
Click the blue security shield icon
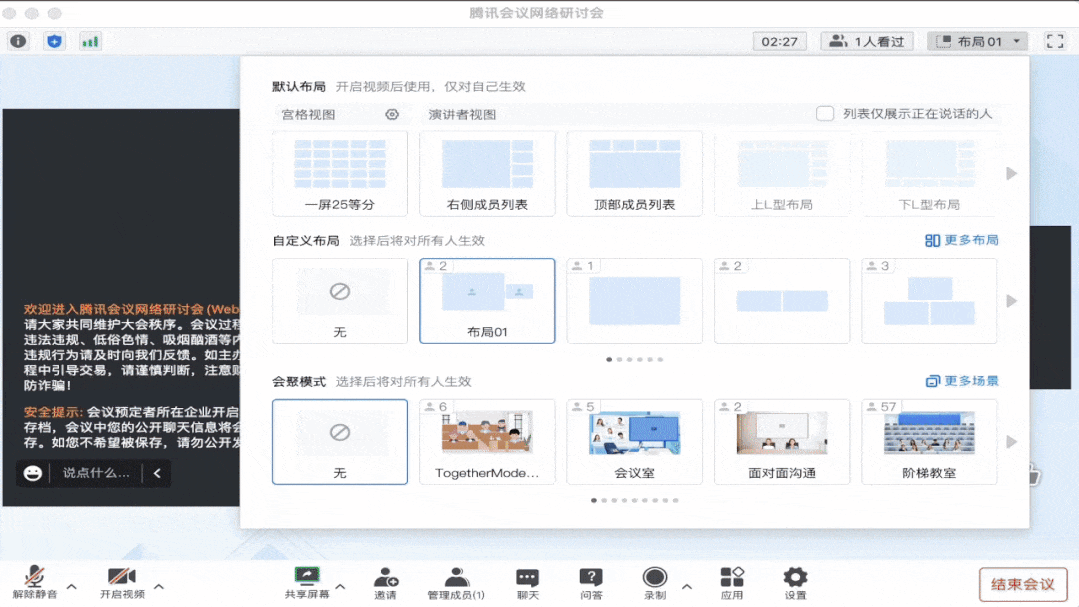[x=54, y=41]
